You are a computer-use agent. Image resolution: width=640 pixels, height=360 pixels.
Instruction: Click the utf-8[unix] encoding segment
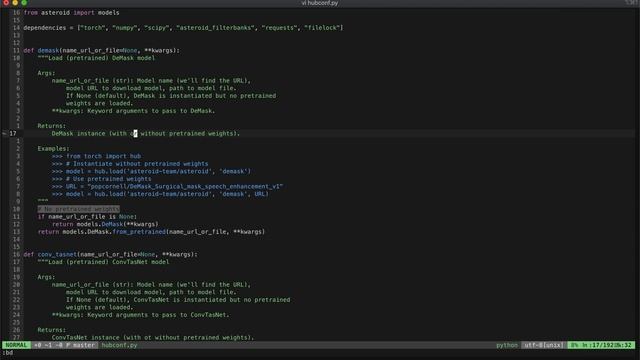pos(544,345)
